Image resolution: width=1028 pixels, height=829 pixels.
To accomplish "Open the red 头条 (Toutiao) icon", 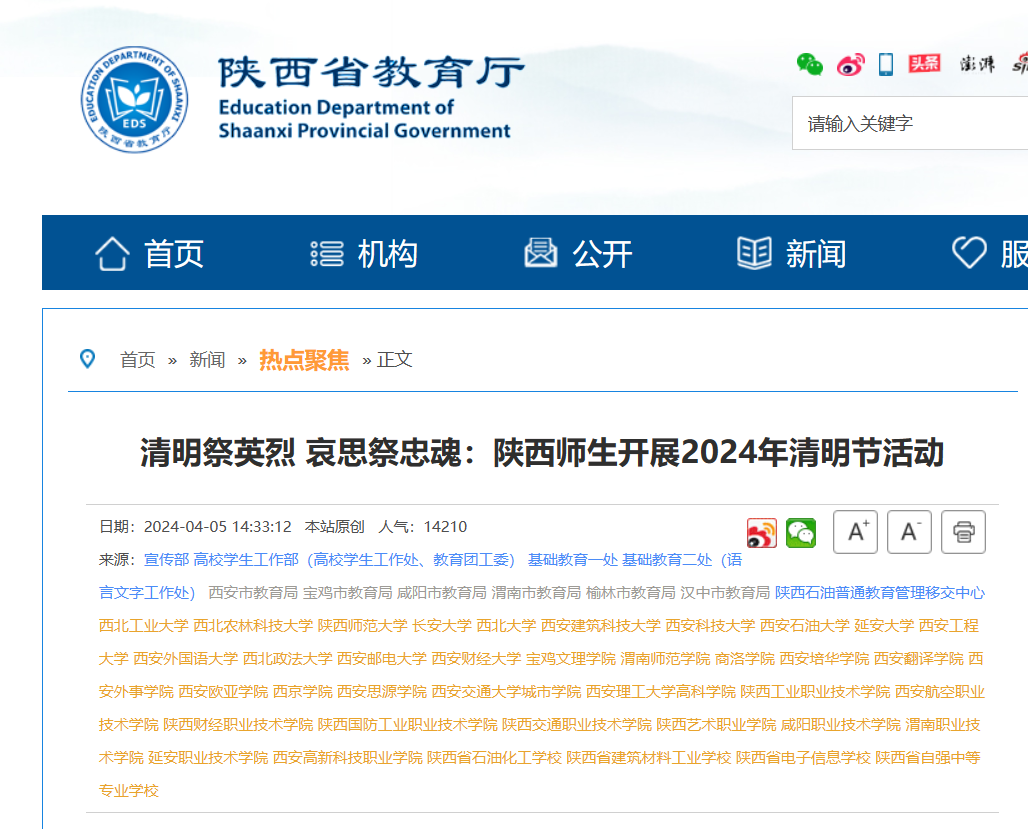I will [x=924, y=64].
